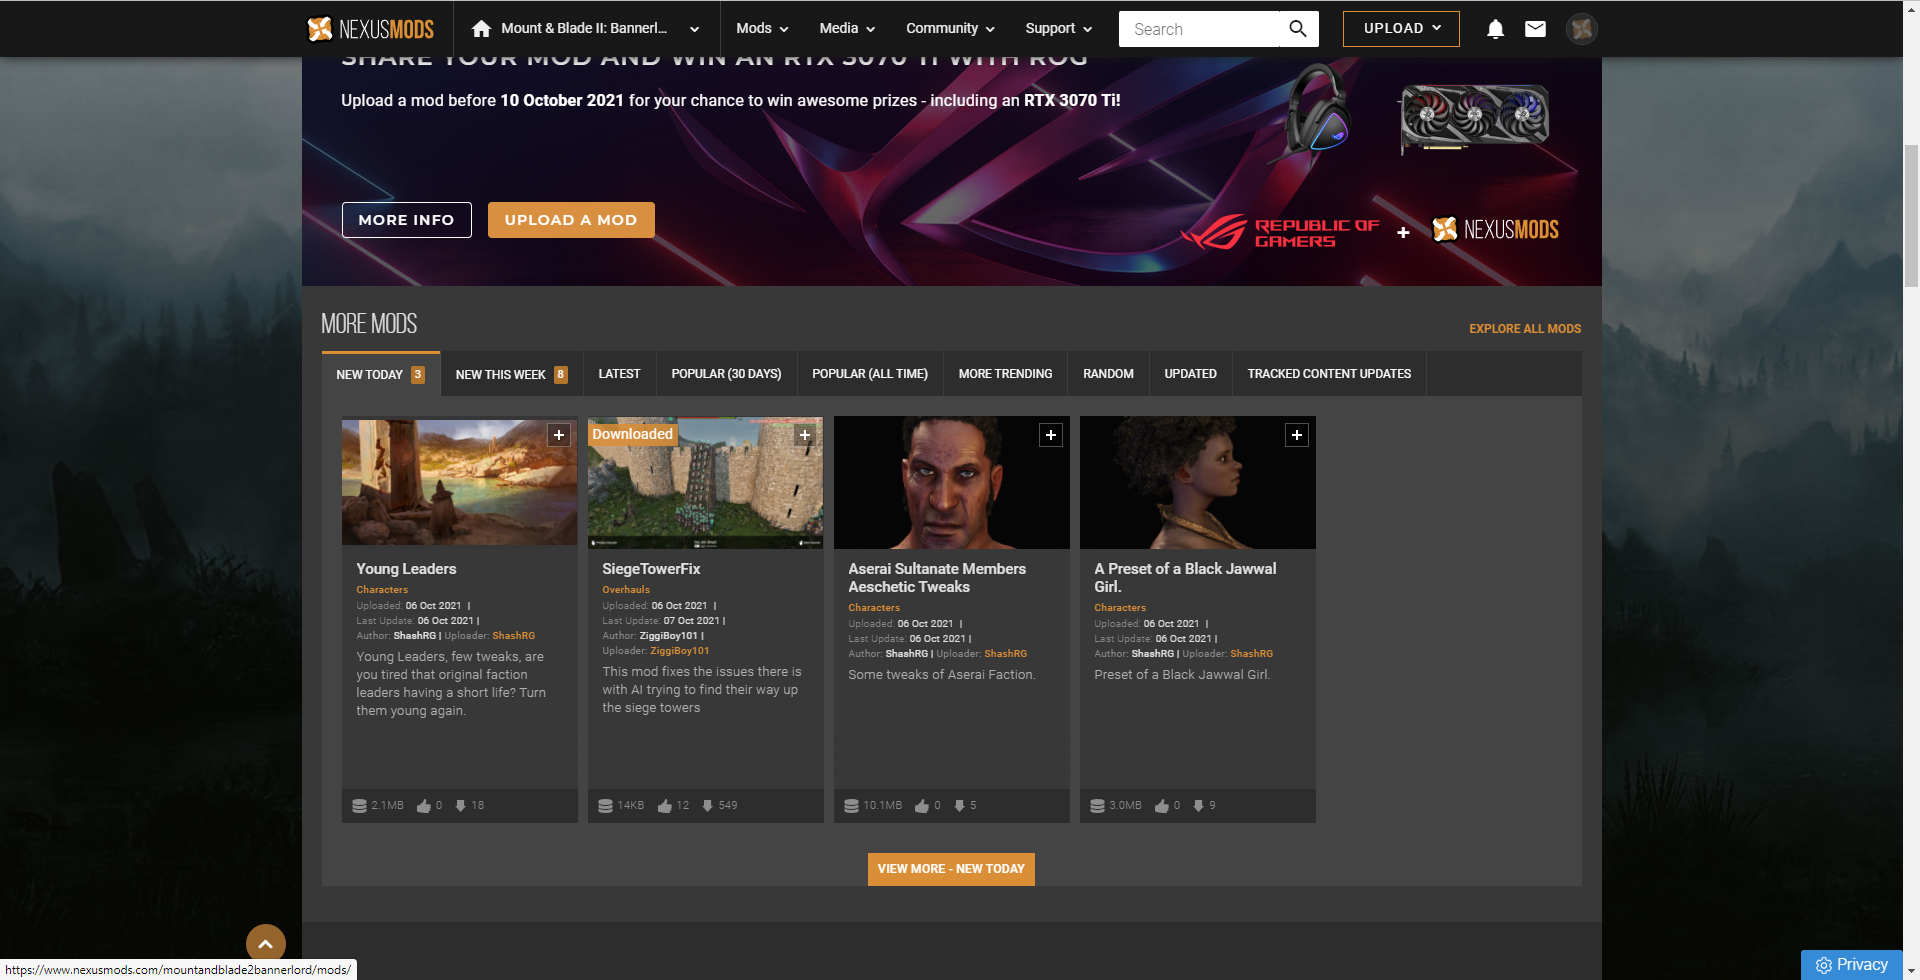Click the downloads icon on Aserai Sultanate card
Viewport: 1920px width, 980px height.
coord(959,805)
